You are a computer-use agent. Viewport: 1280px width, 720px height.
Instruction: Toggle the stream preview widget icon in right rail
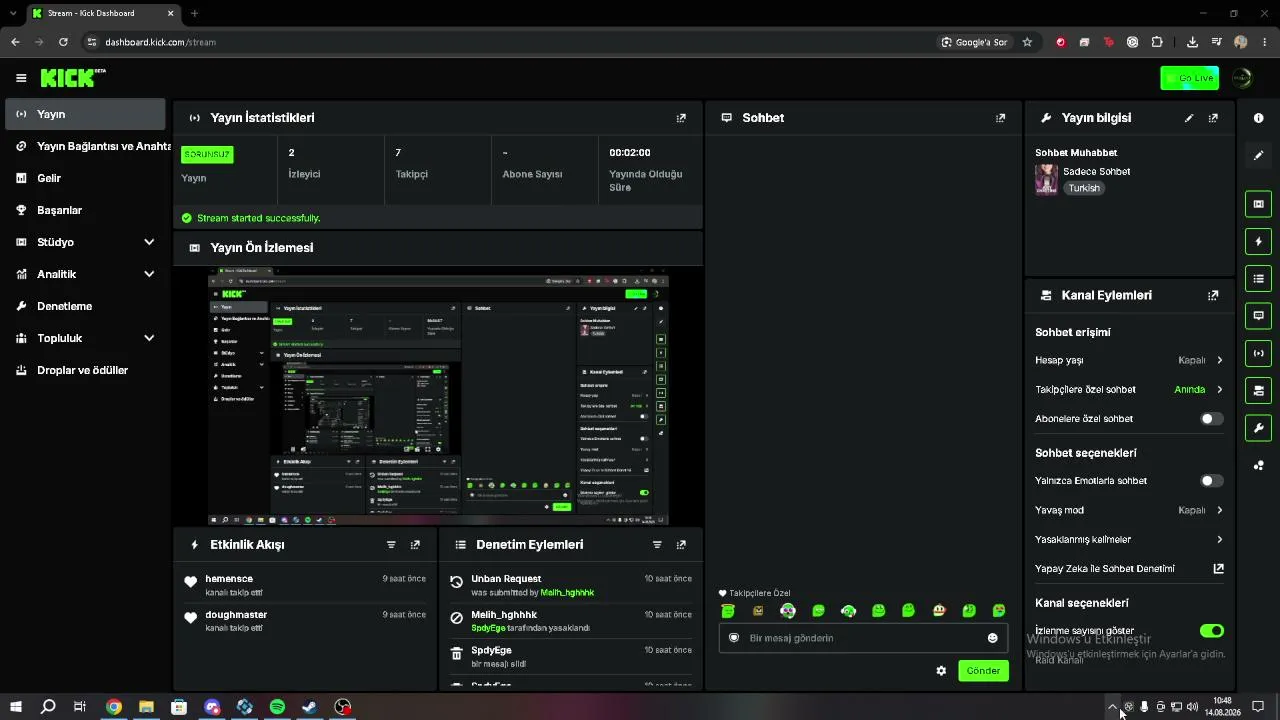click(1258, 204)
